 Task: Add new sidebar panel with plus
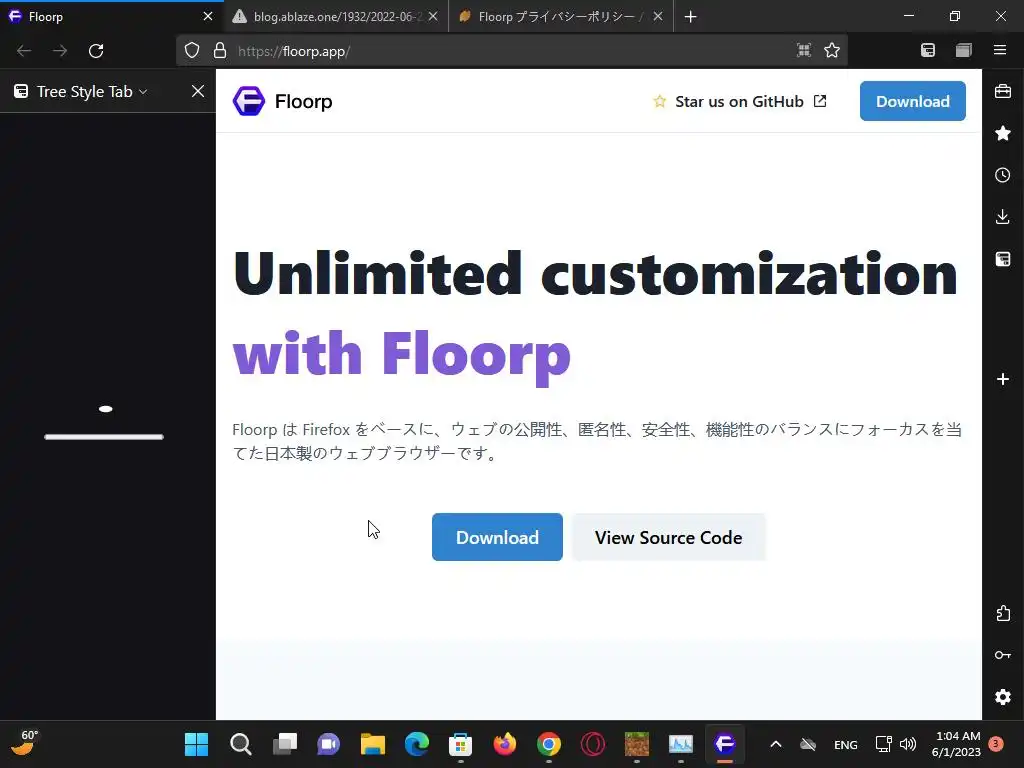[x=1003, y=379]
